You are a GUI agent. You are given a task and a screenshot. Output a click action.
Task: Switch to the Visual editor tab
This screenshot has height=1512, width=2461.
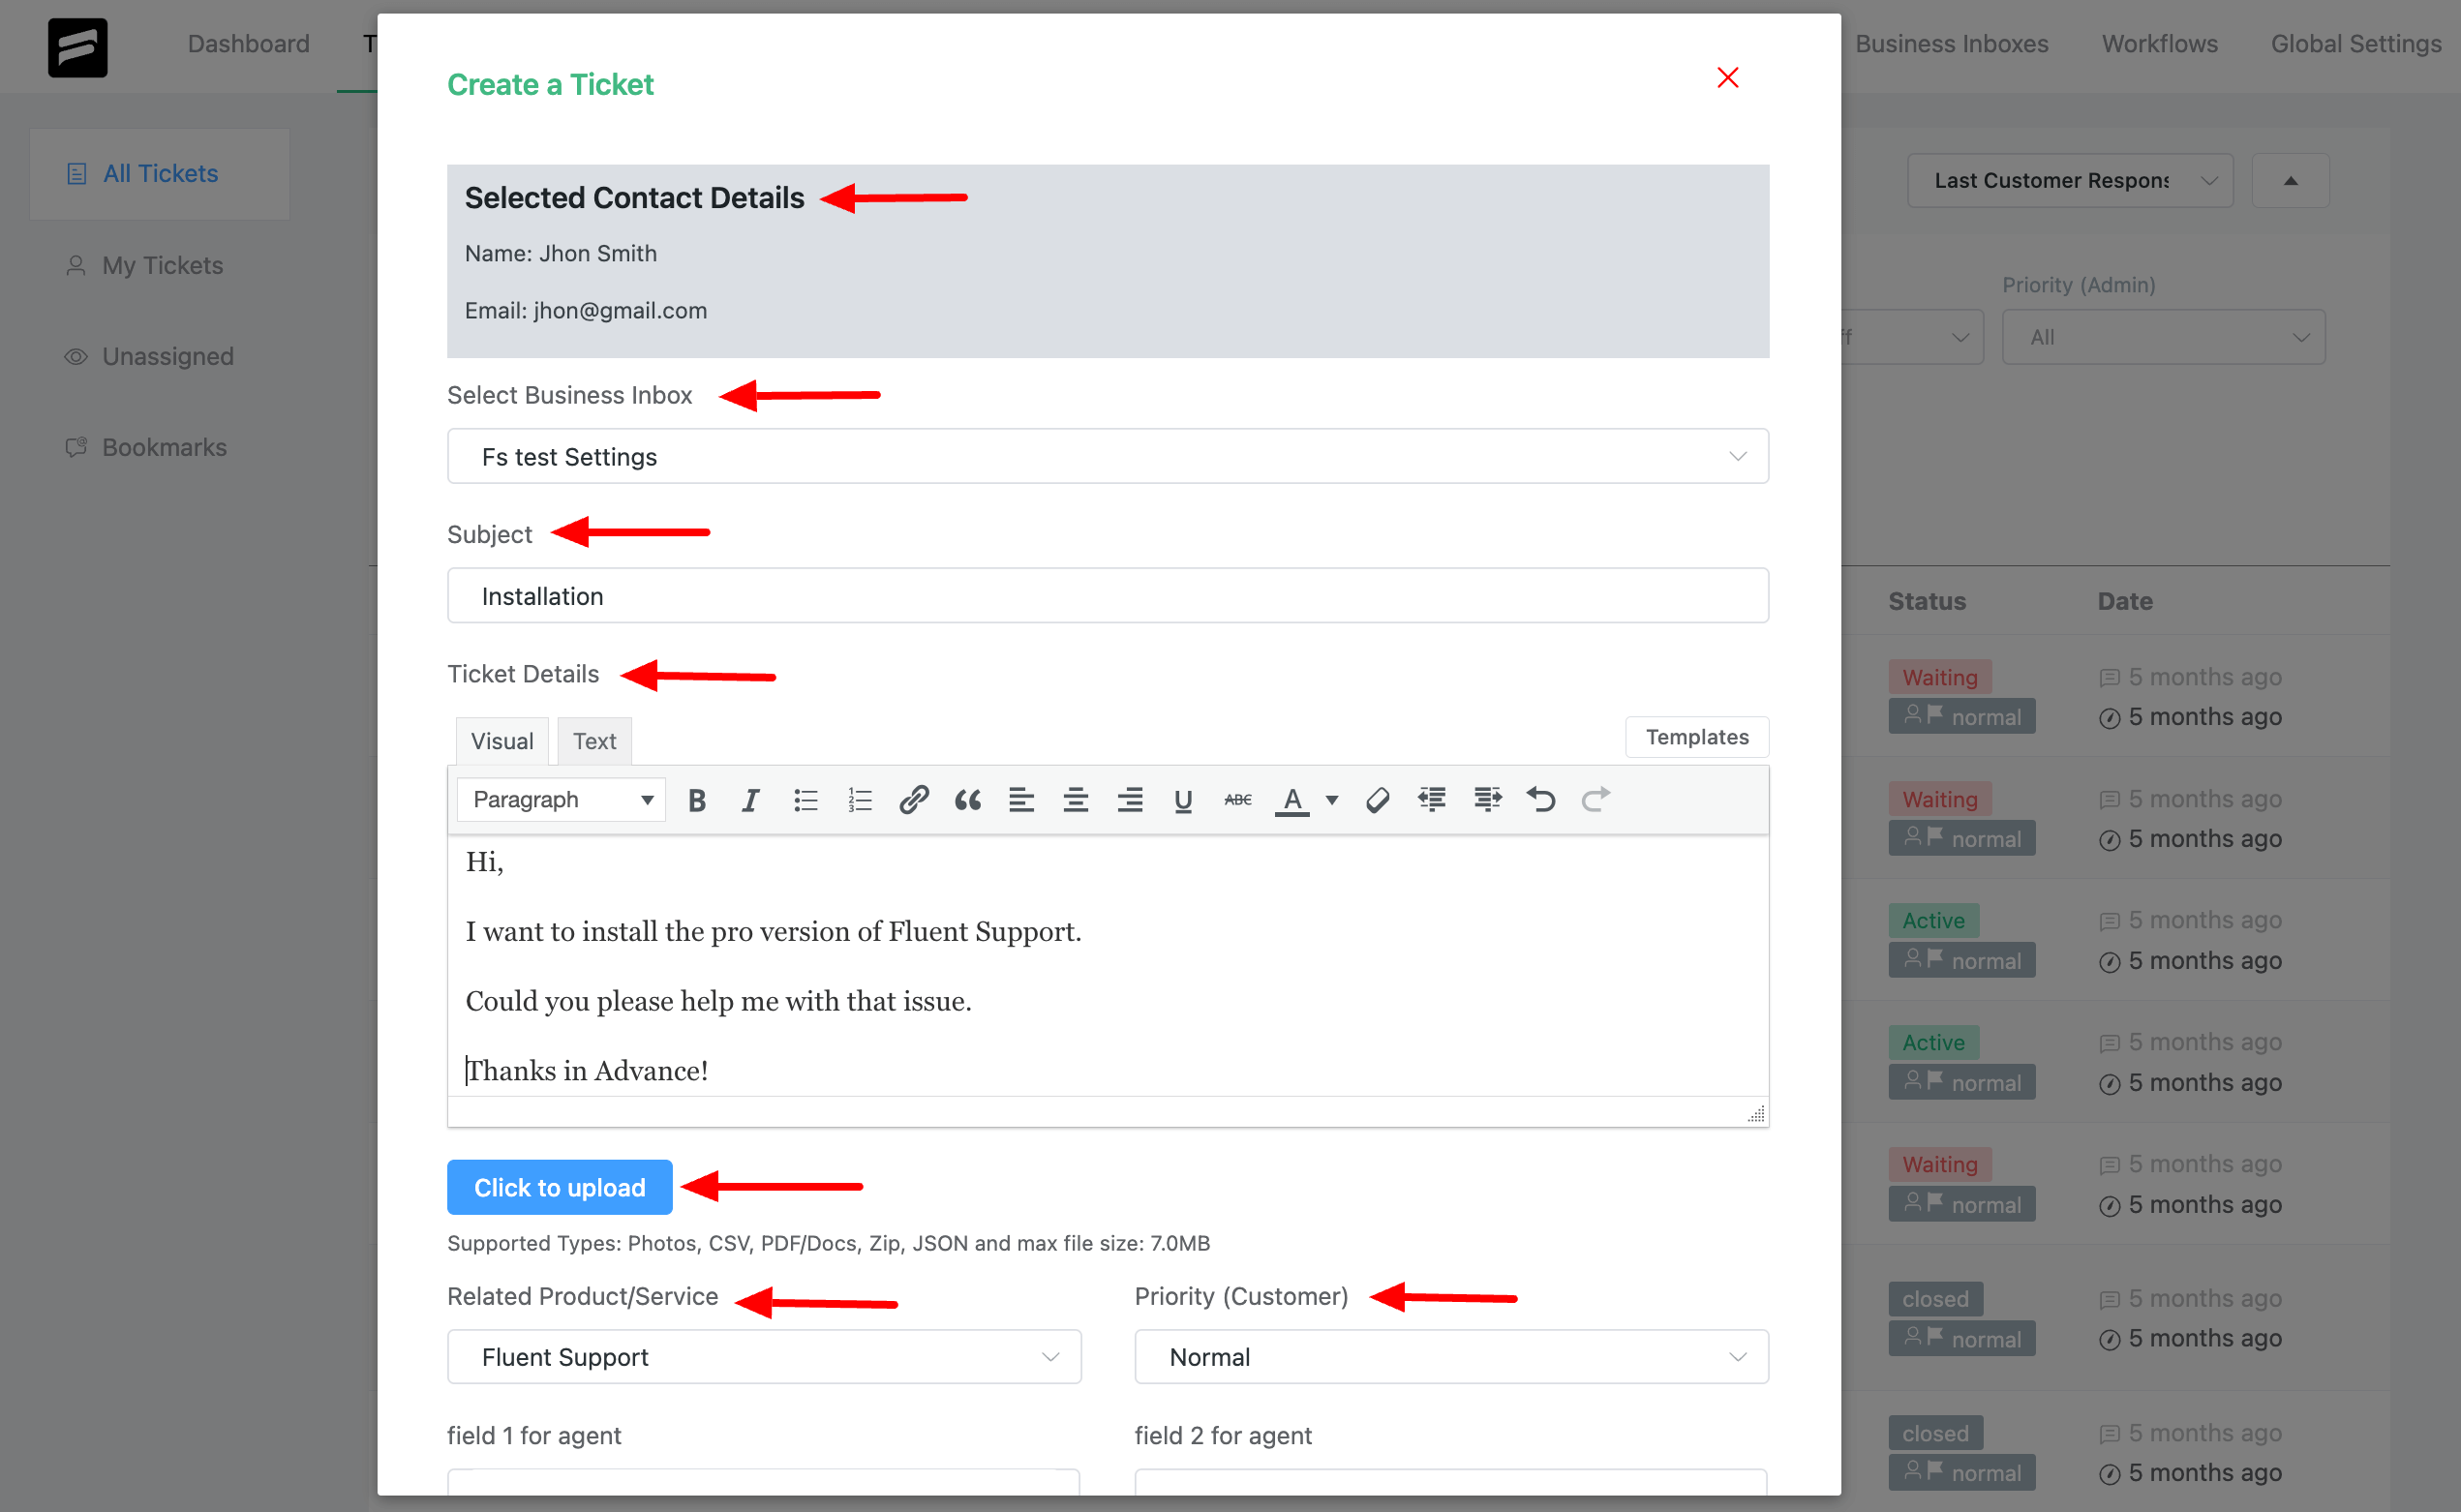pyautogui.click(x=501, y=739)
